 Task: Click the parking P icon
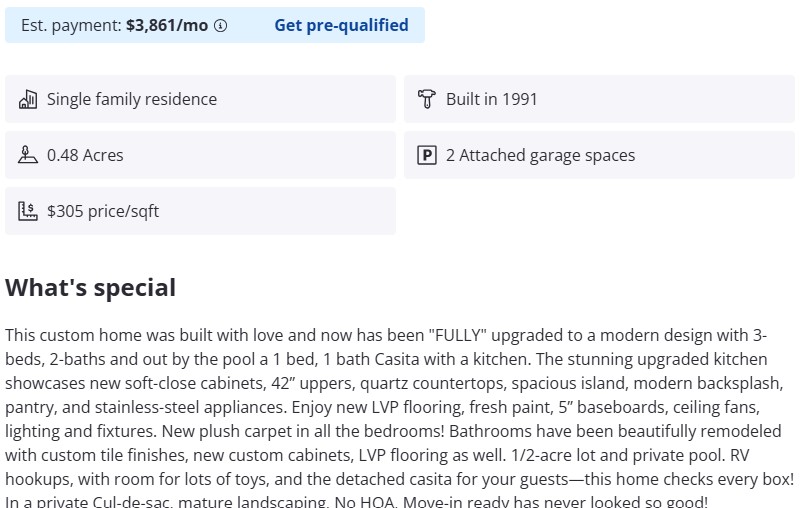tap(427, 155)
